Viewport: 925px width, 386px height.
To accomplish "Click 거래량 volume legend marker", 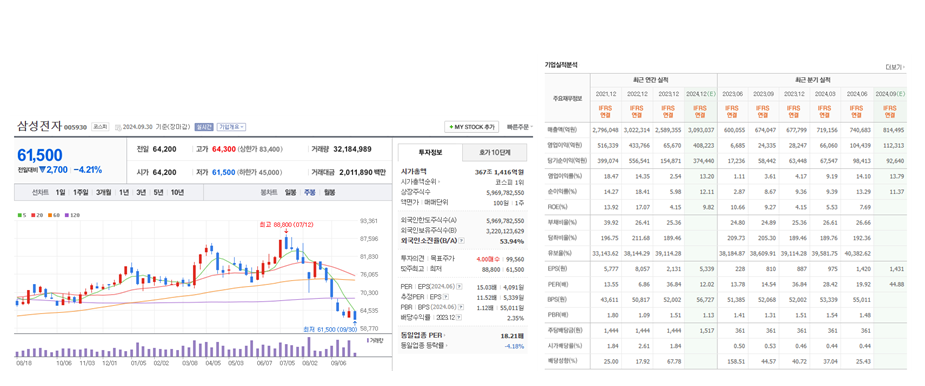I will (375, 341).
